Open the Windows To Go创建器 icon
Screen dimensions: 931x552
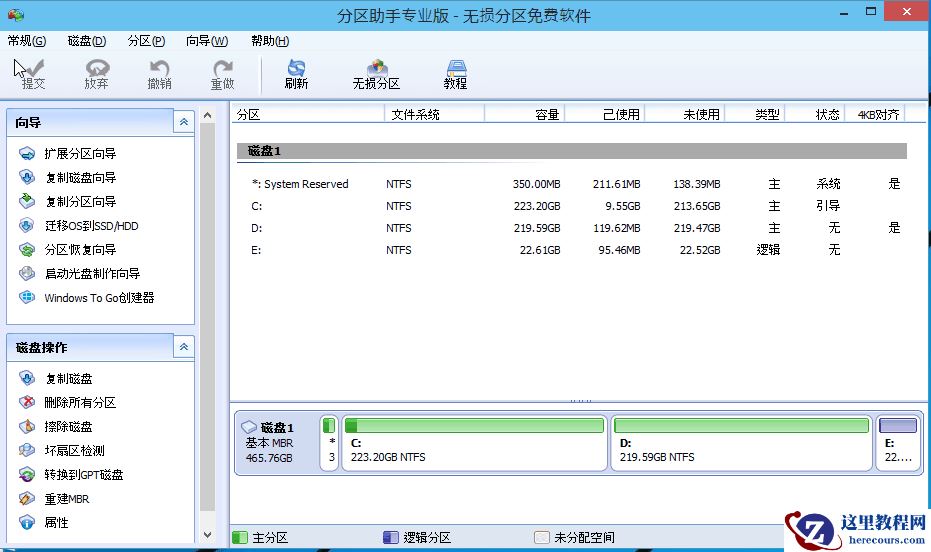pyautogui.click(x=27, y=297)
